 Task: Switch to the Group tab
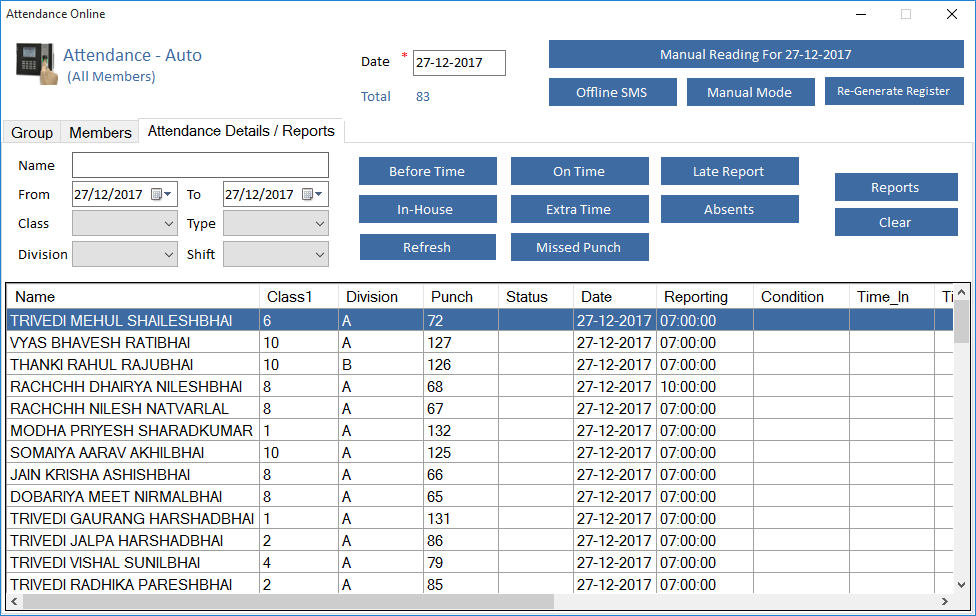tap(32, 132)
